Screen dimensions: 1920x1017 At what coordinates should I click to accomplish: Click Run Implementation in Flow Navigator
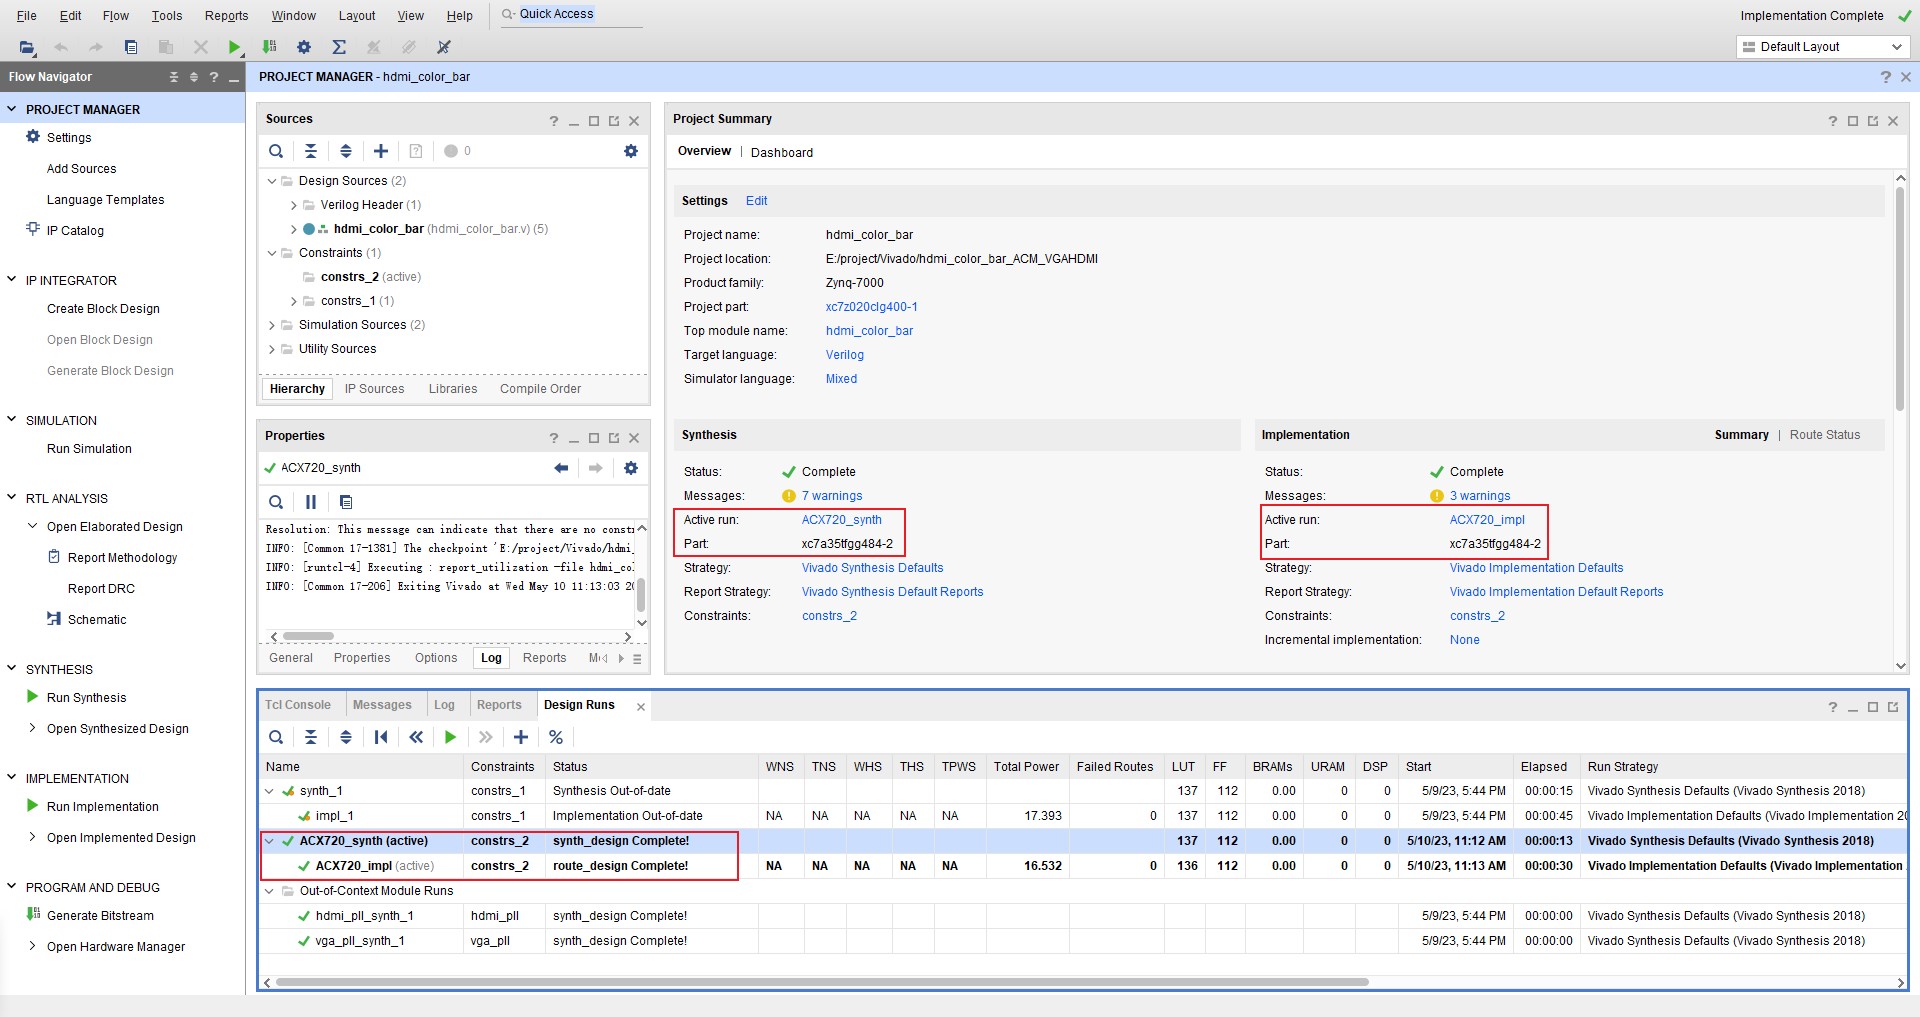(102, 807)
